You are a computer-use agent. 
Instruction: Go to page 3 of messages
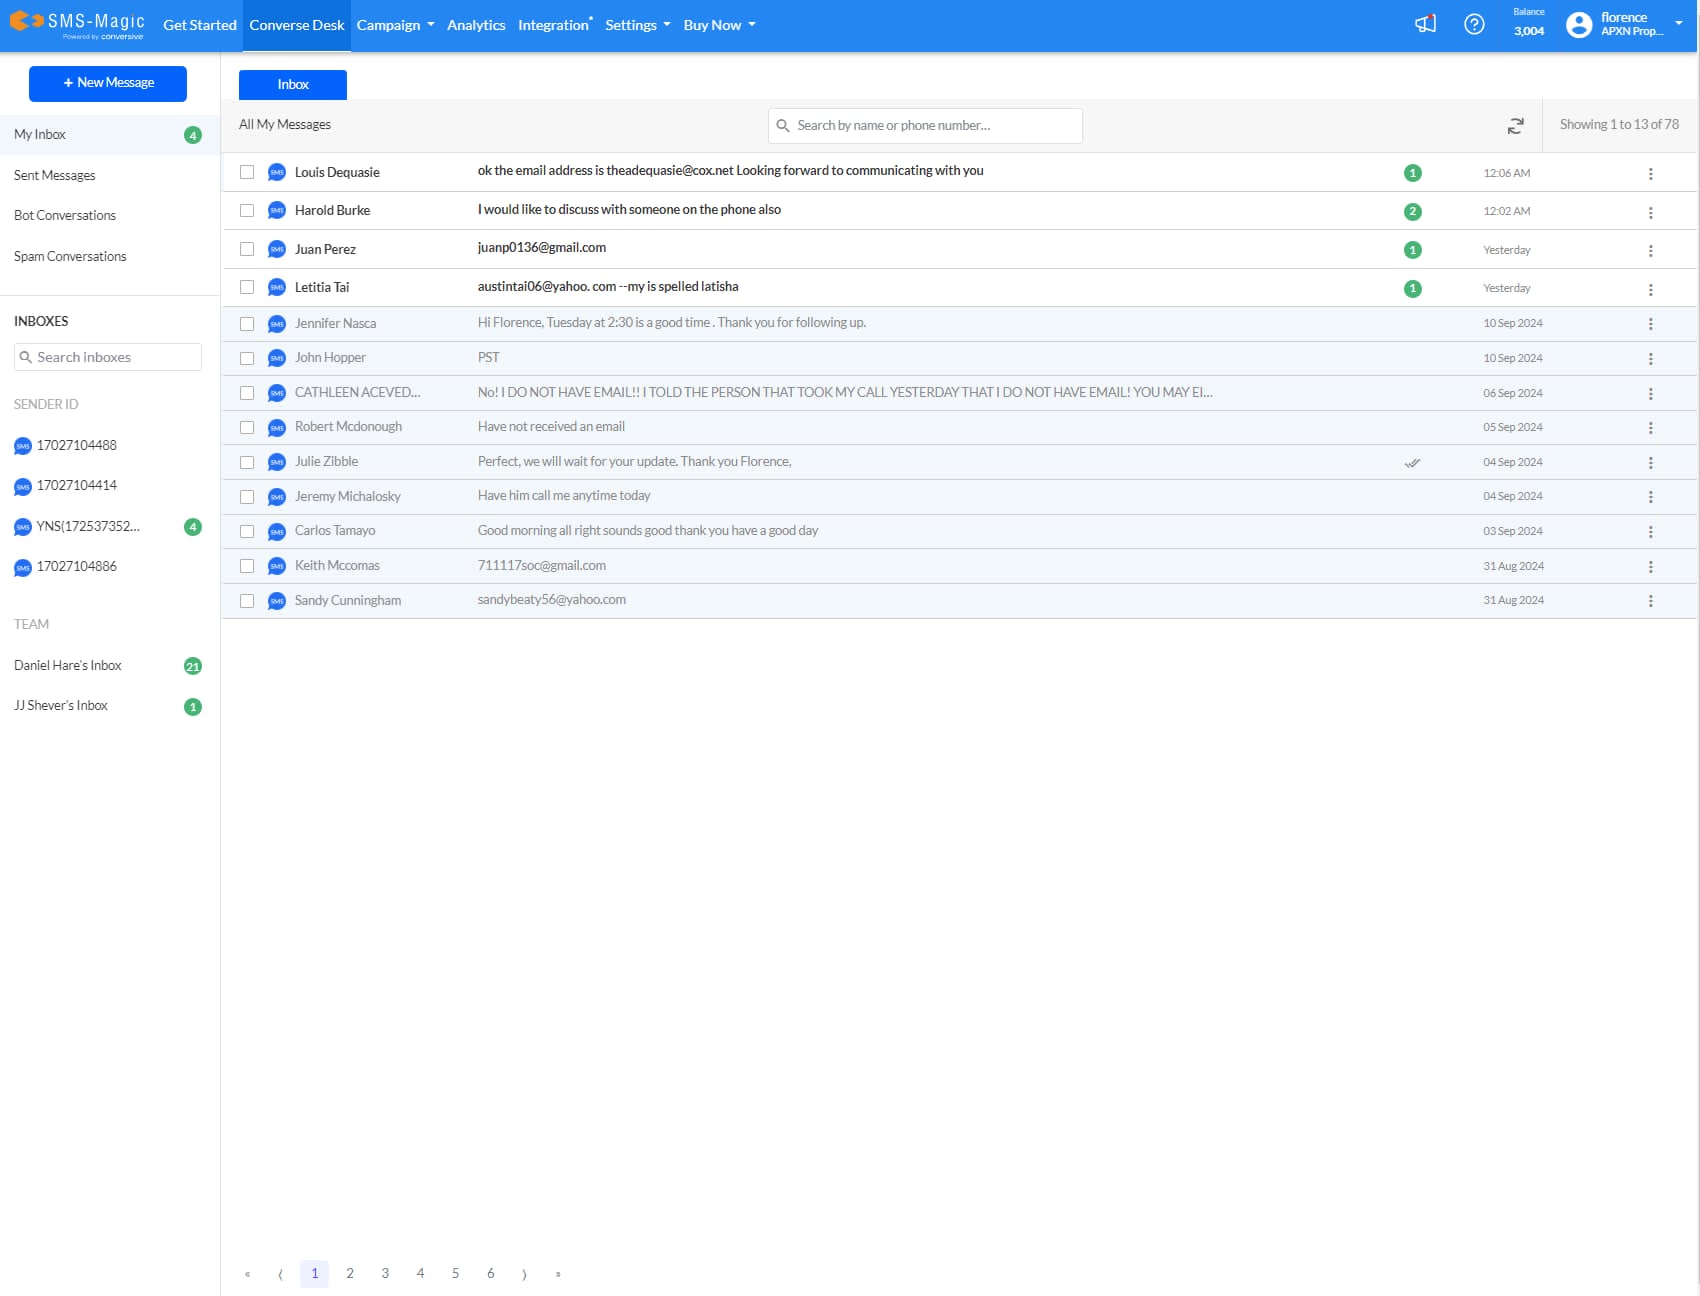(x=385, y=1274)
